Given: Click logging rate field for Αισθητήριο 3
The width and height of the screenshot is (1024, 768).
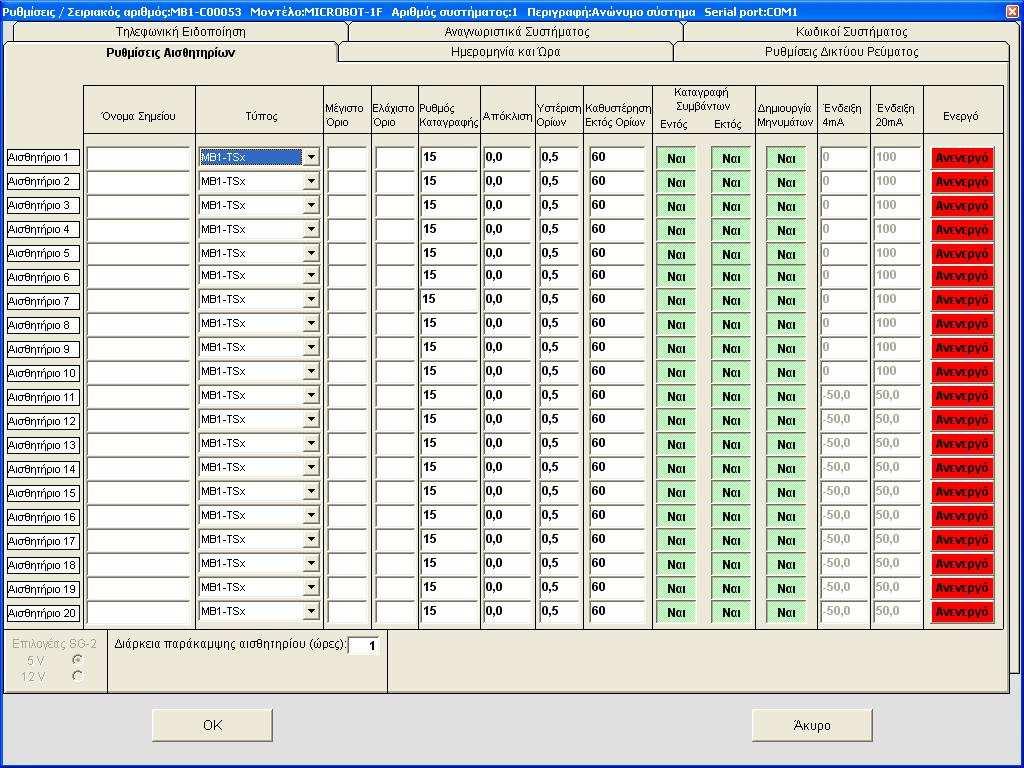Looking at the screenshot, I should coord(449,205).
